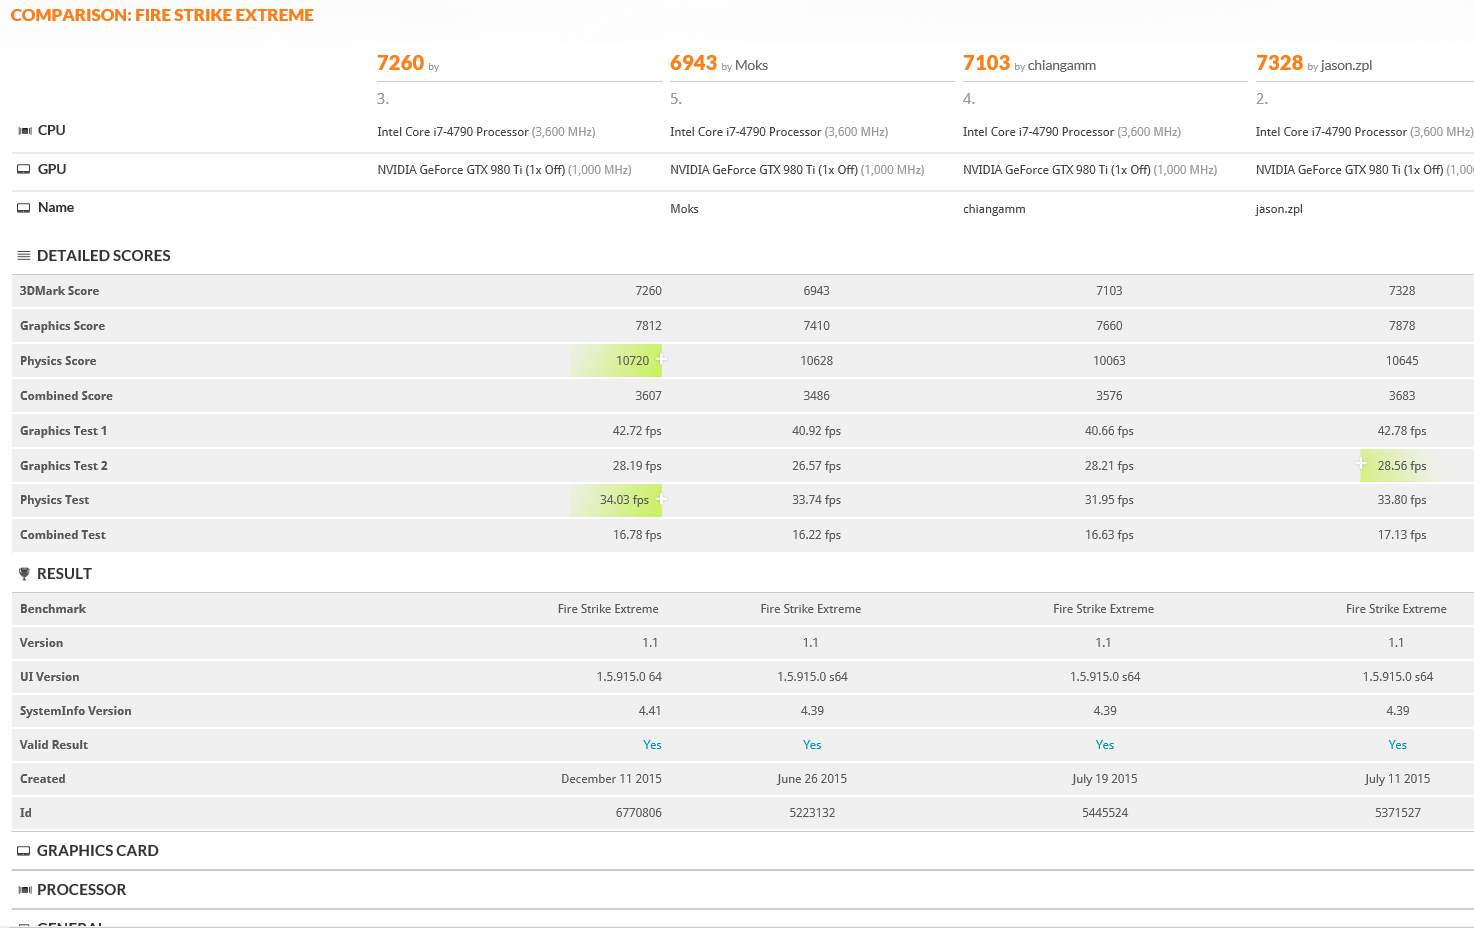Open the 6943 score result link
Image resolution: width=1474 pixels, height=928 pixels.
693,63
